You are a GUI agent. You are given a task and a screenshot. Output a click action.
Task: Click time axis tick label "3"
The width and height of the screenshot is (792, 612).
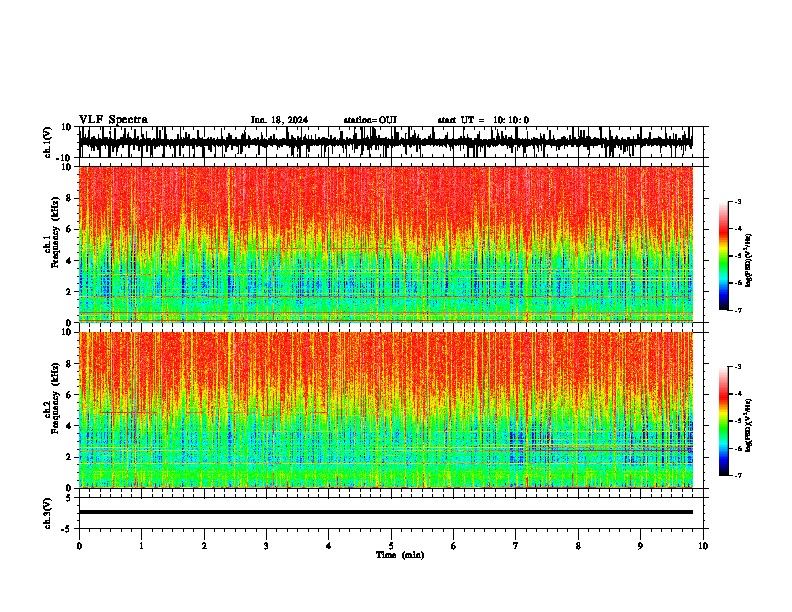[x=266, y=546]
